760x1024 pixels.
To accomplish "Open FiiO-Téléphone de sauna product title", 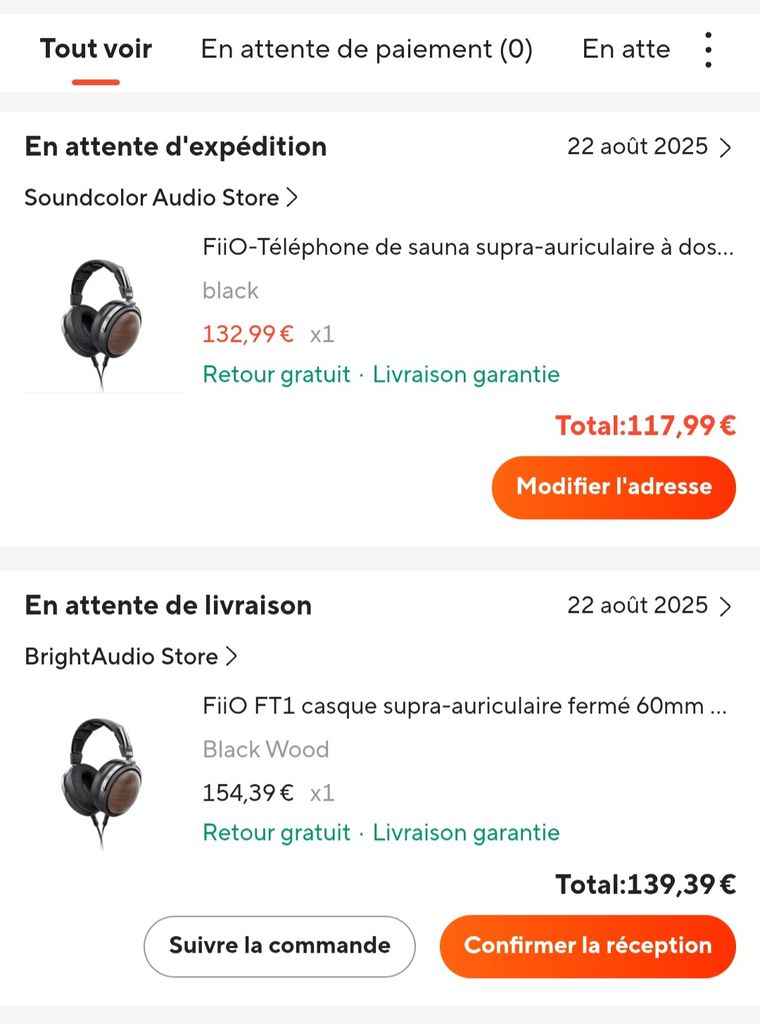I will pos(468,248).
